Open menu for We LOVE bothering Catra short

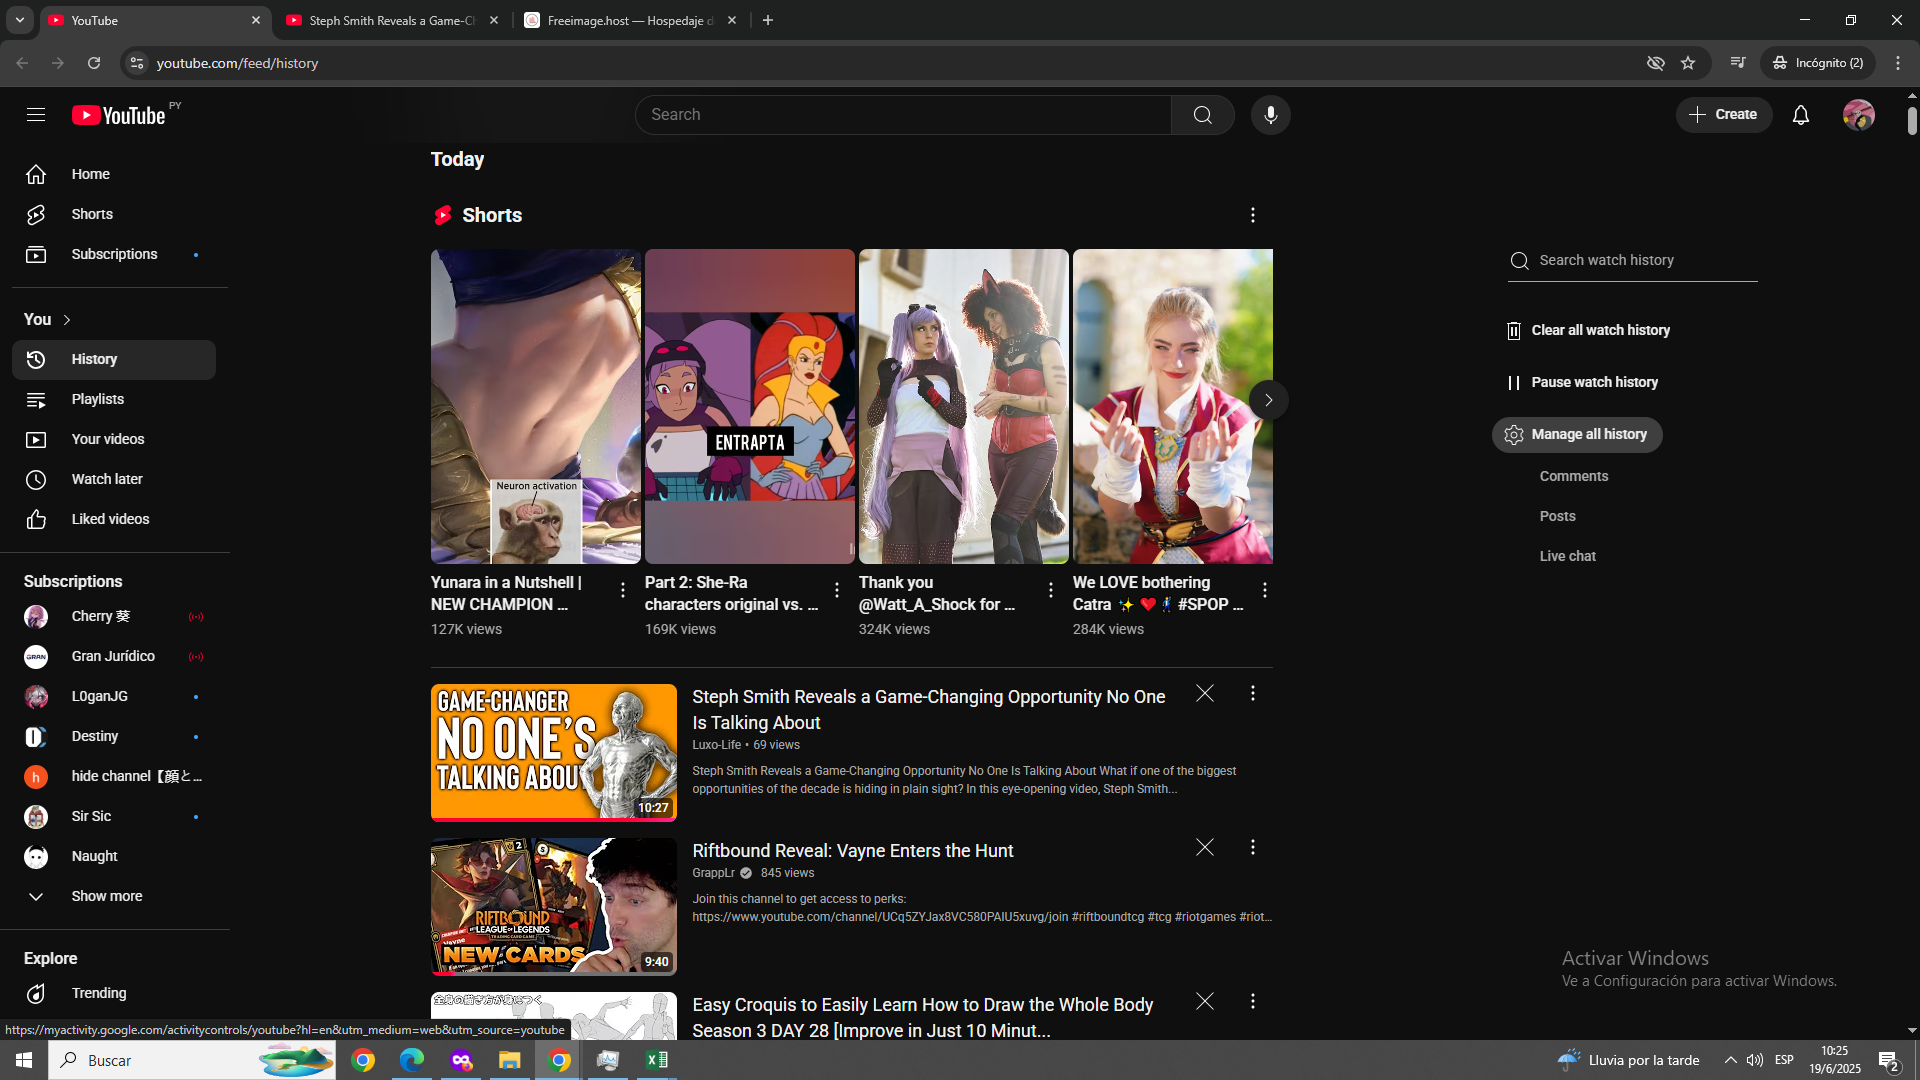pyautogui.click(x=1265, y=591)
